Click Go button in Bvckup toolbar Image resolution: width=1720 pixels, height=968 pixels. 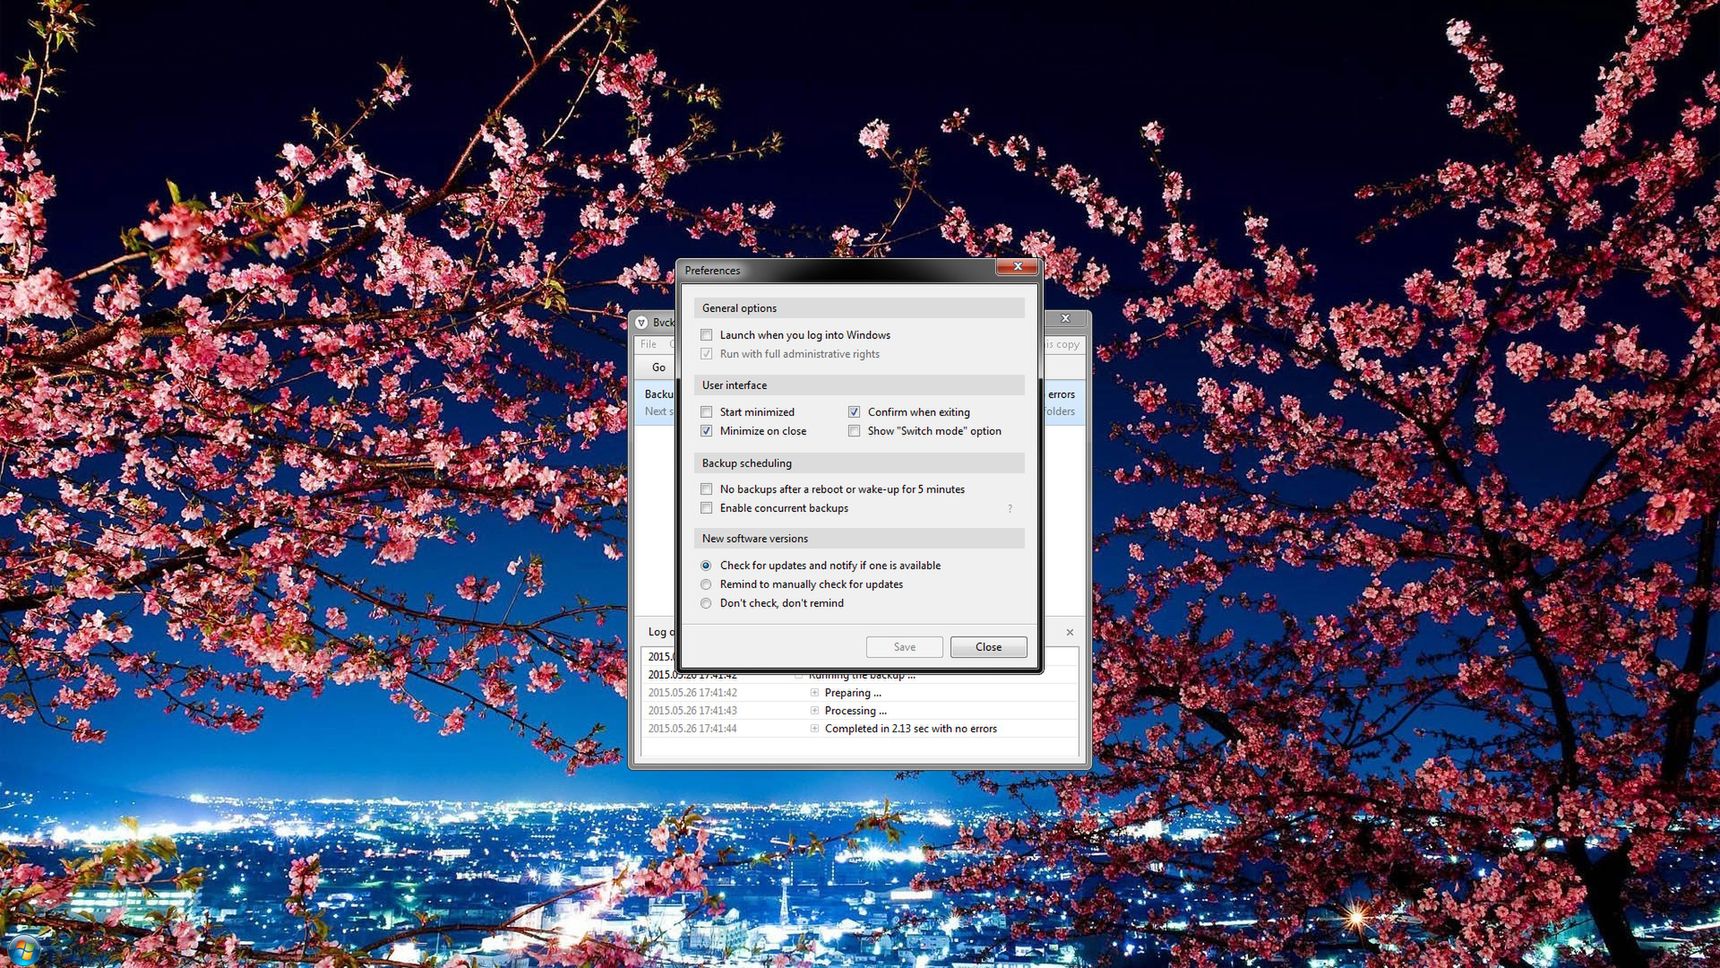[x=658, y=367]
